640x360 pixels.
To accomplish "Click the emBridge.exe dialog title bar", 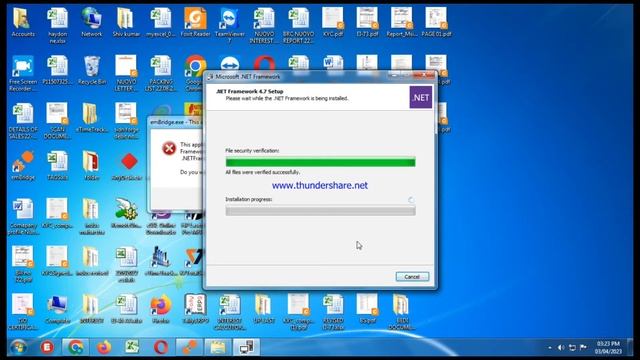I will (x=176, y=122).
